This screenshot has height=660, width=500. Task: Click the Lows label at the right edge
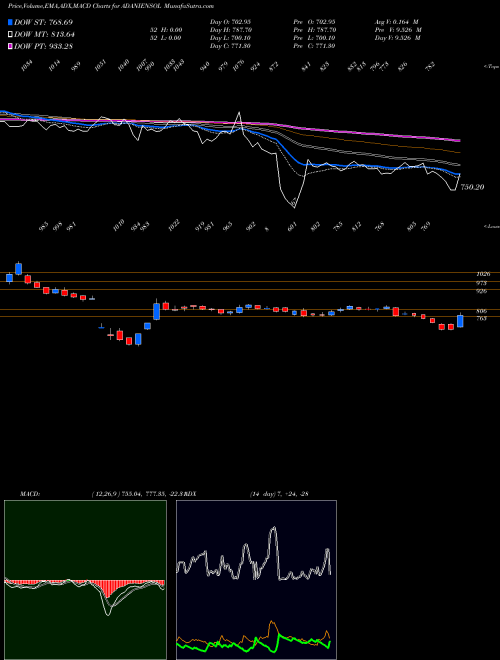click(x=492, y=226)
